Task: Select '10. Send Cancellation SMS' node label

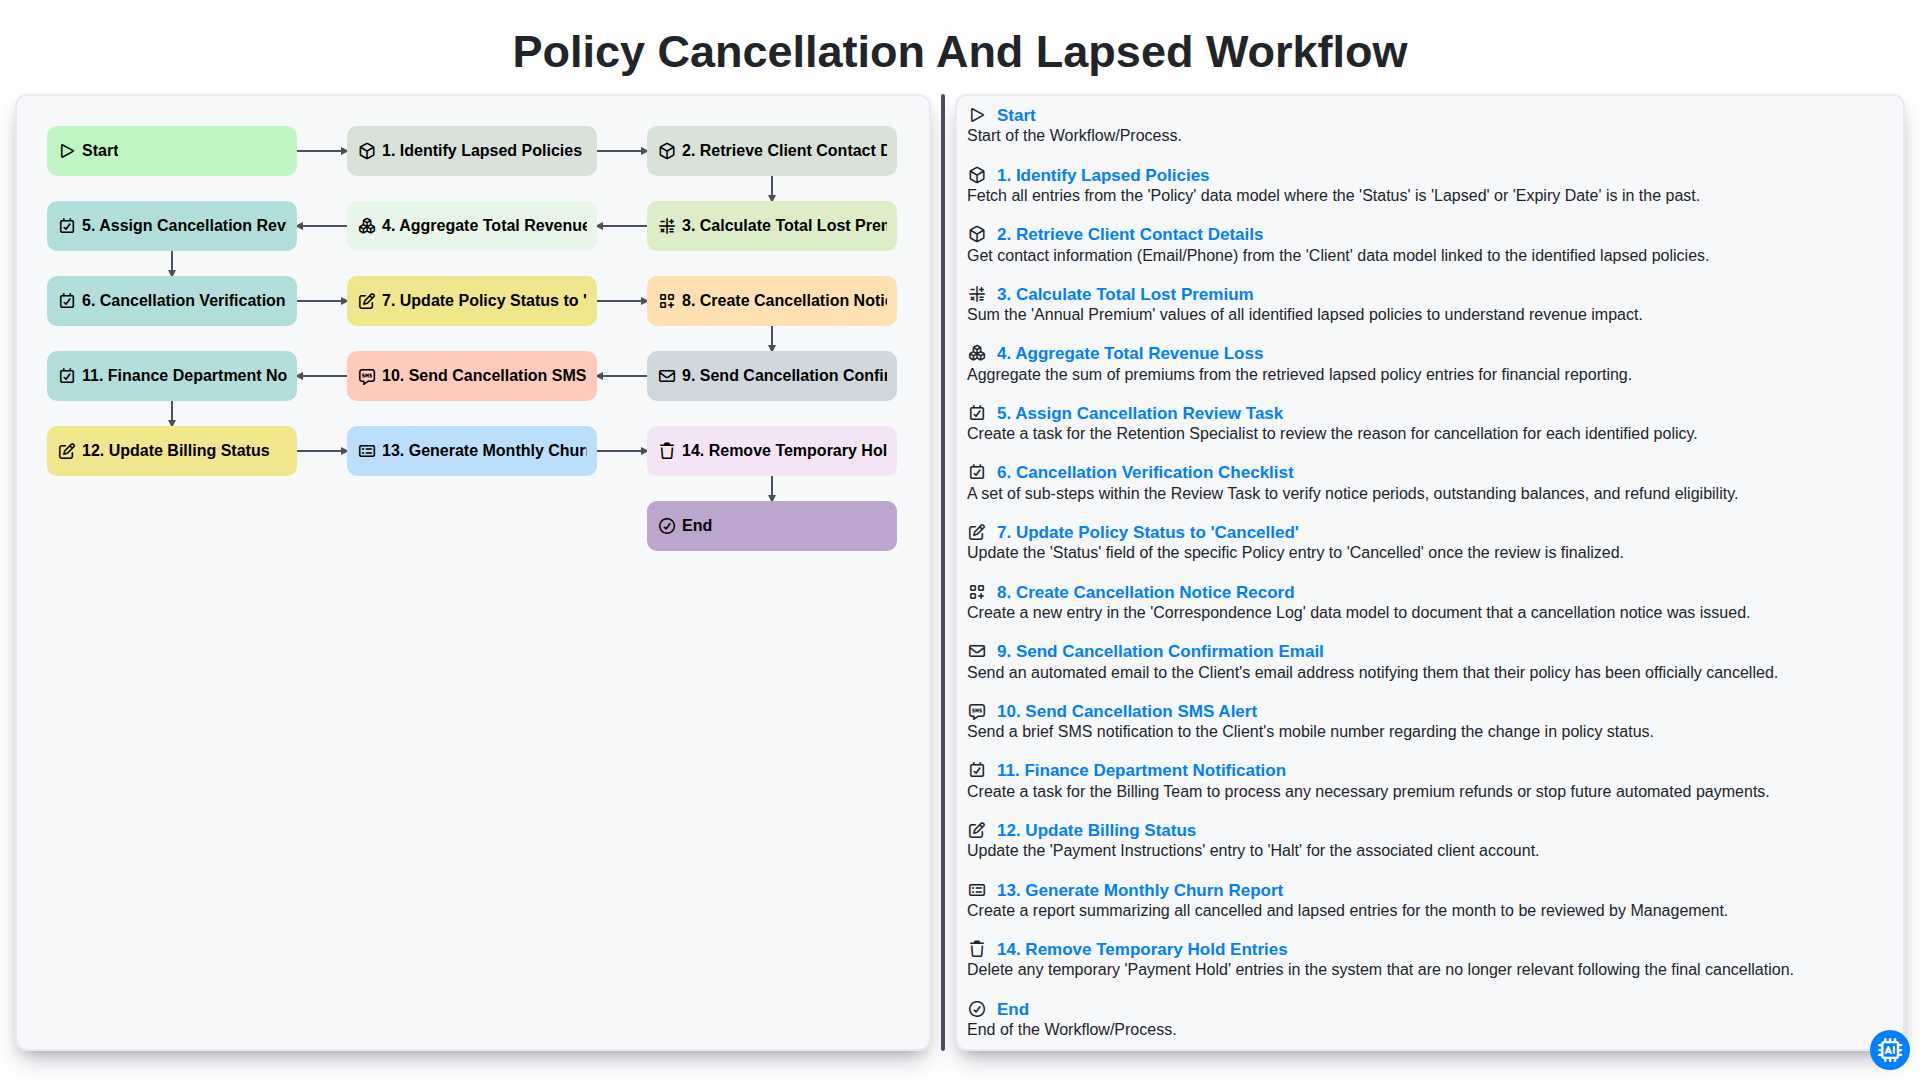Action: [x=484, y=376]
